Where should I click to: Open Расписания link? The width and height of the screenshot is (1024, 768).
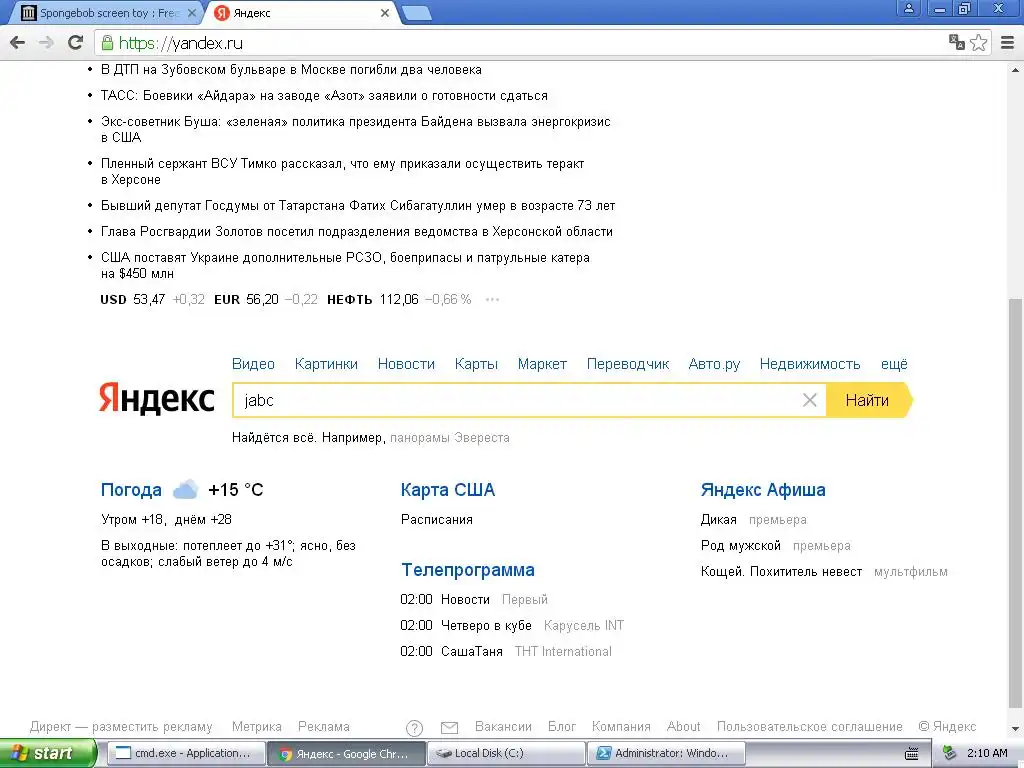[436, 520]
